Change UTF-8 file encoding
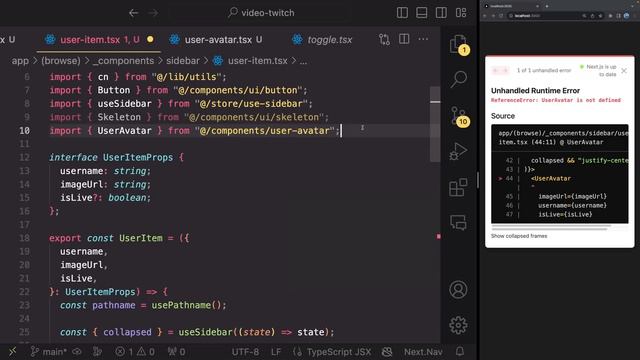The width and height of the screenshot is (640, 360). tap(245, 351)
